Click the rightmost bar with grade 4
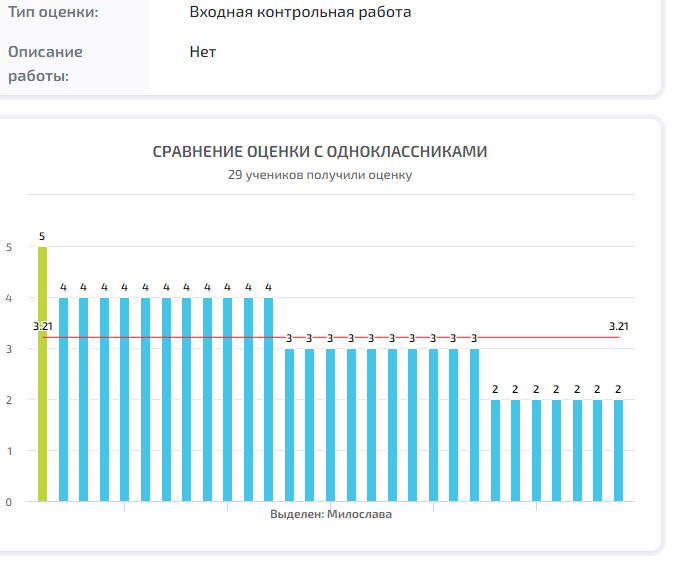Viewport: 678px width, 568px height. point(268,400)
